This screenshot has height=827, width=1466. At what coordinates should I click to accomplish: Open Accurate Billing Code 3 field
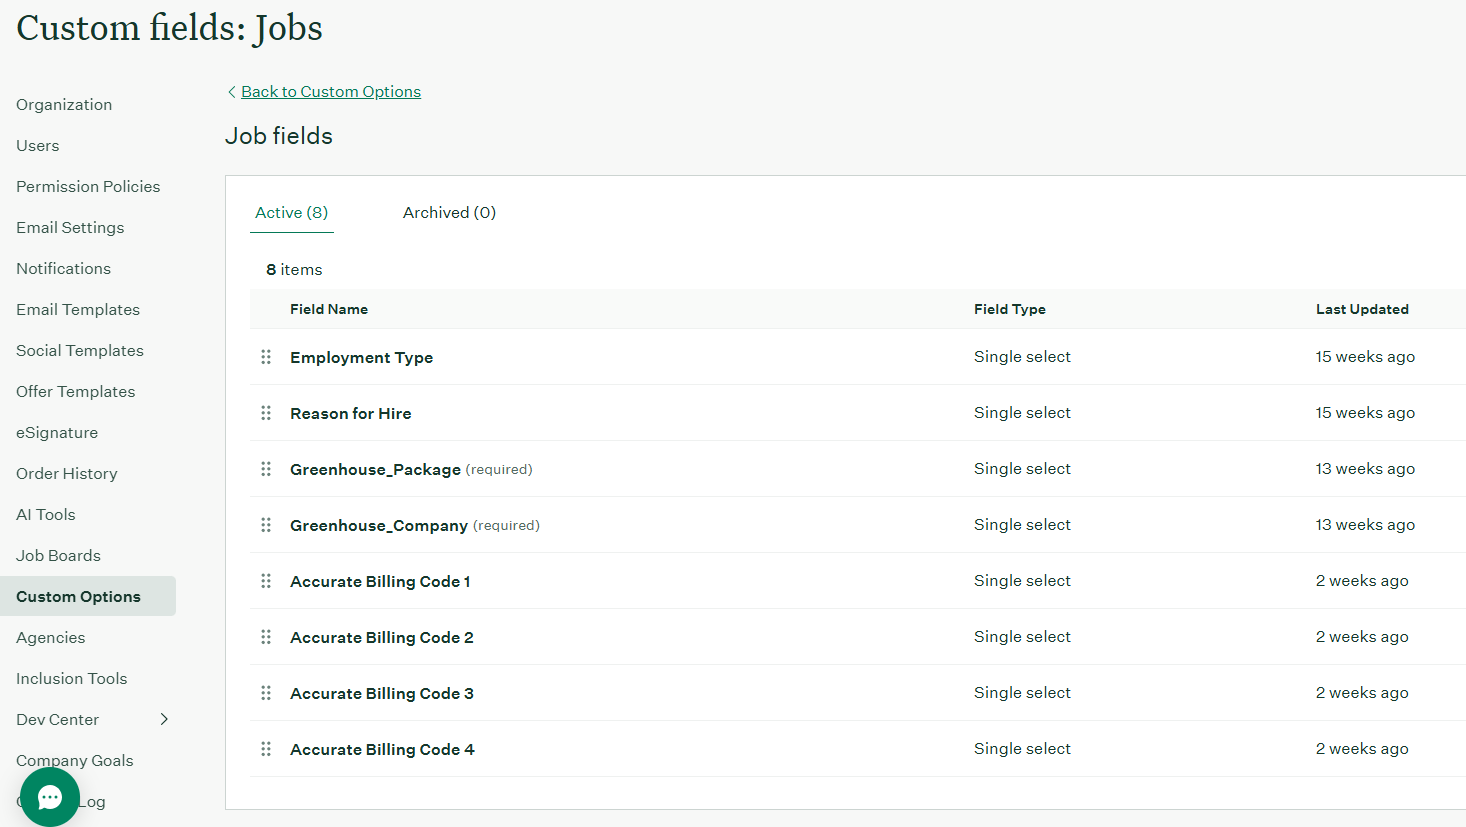coord(381,694)
